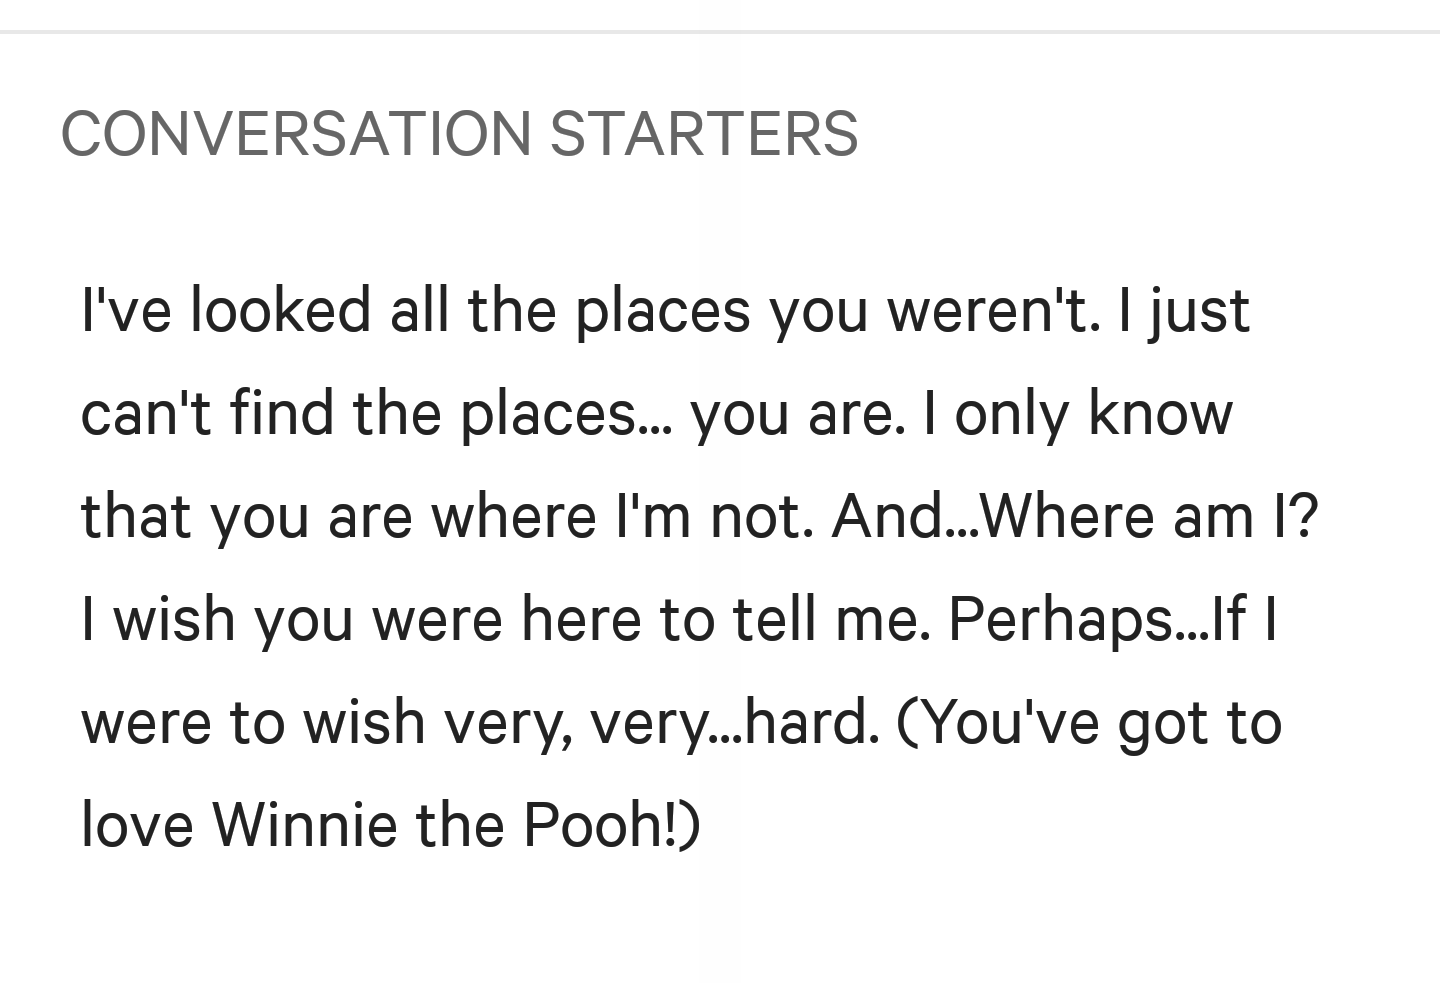Click the word 'that' starting the third line
1440x983 pixels.
(x=136, y=516)
